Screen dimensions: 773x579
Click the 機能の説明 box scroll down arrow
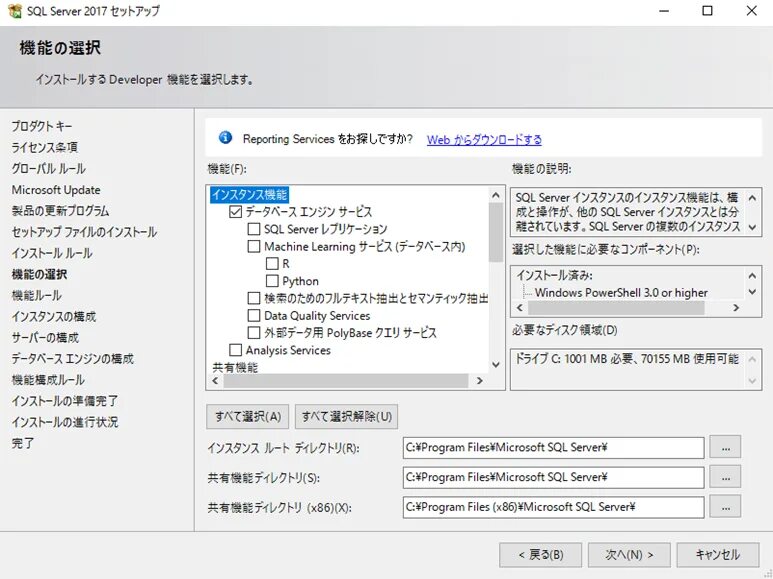752,227
